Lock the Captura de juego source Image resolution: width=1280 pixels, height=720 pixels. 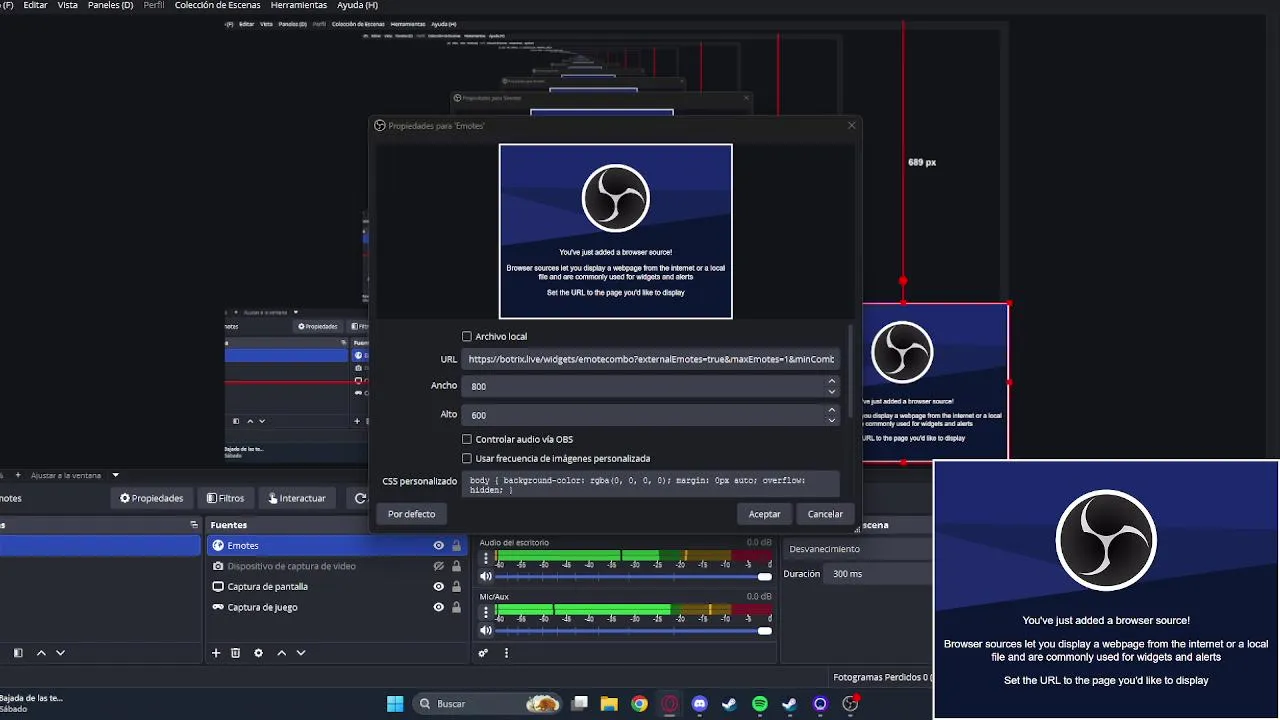coord(457,607)
